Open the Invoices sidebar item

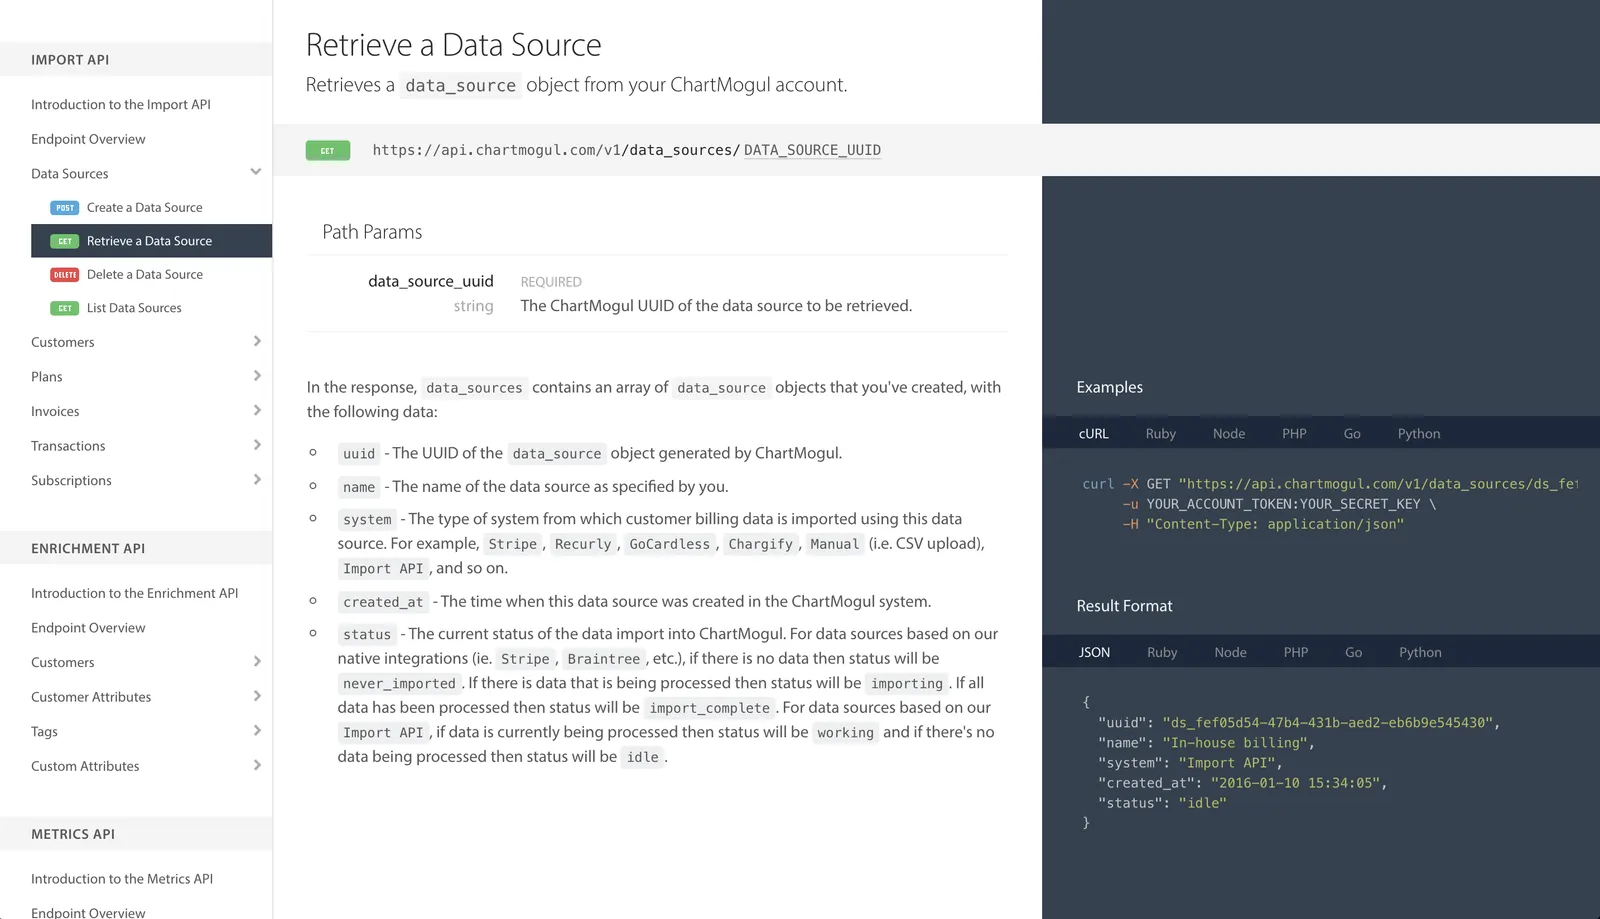click(x=55, y=412)
